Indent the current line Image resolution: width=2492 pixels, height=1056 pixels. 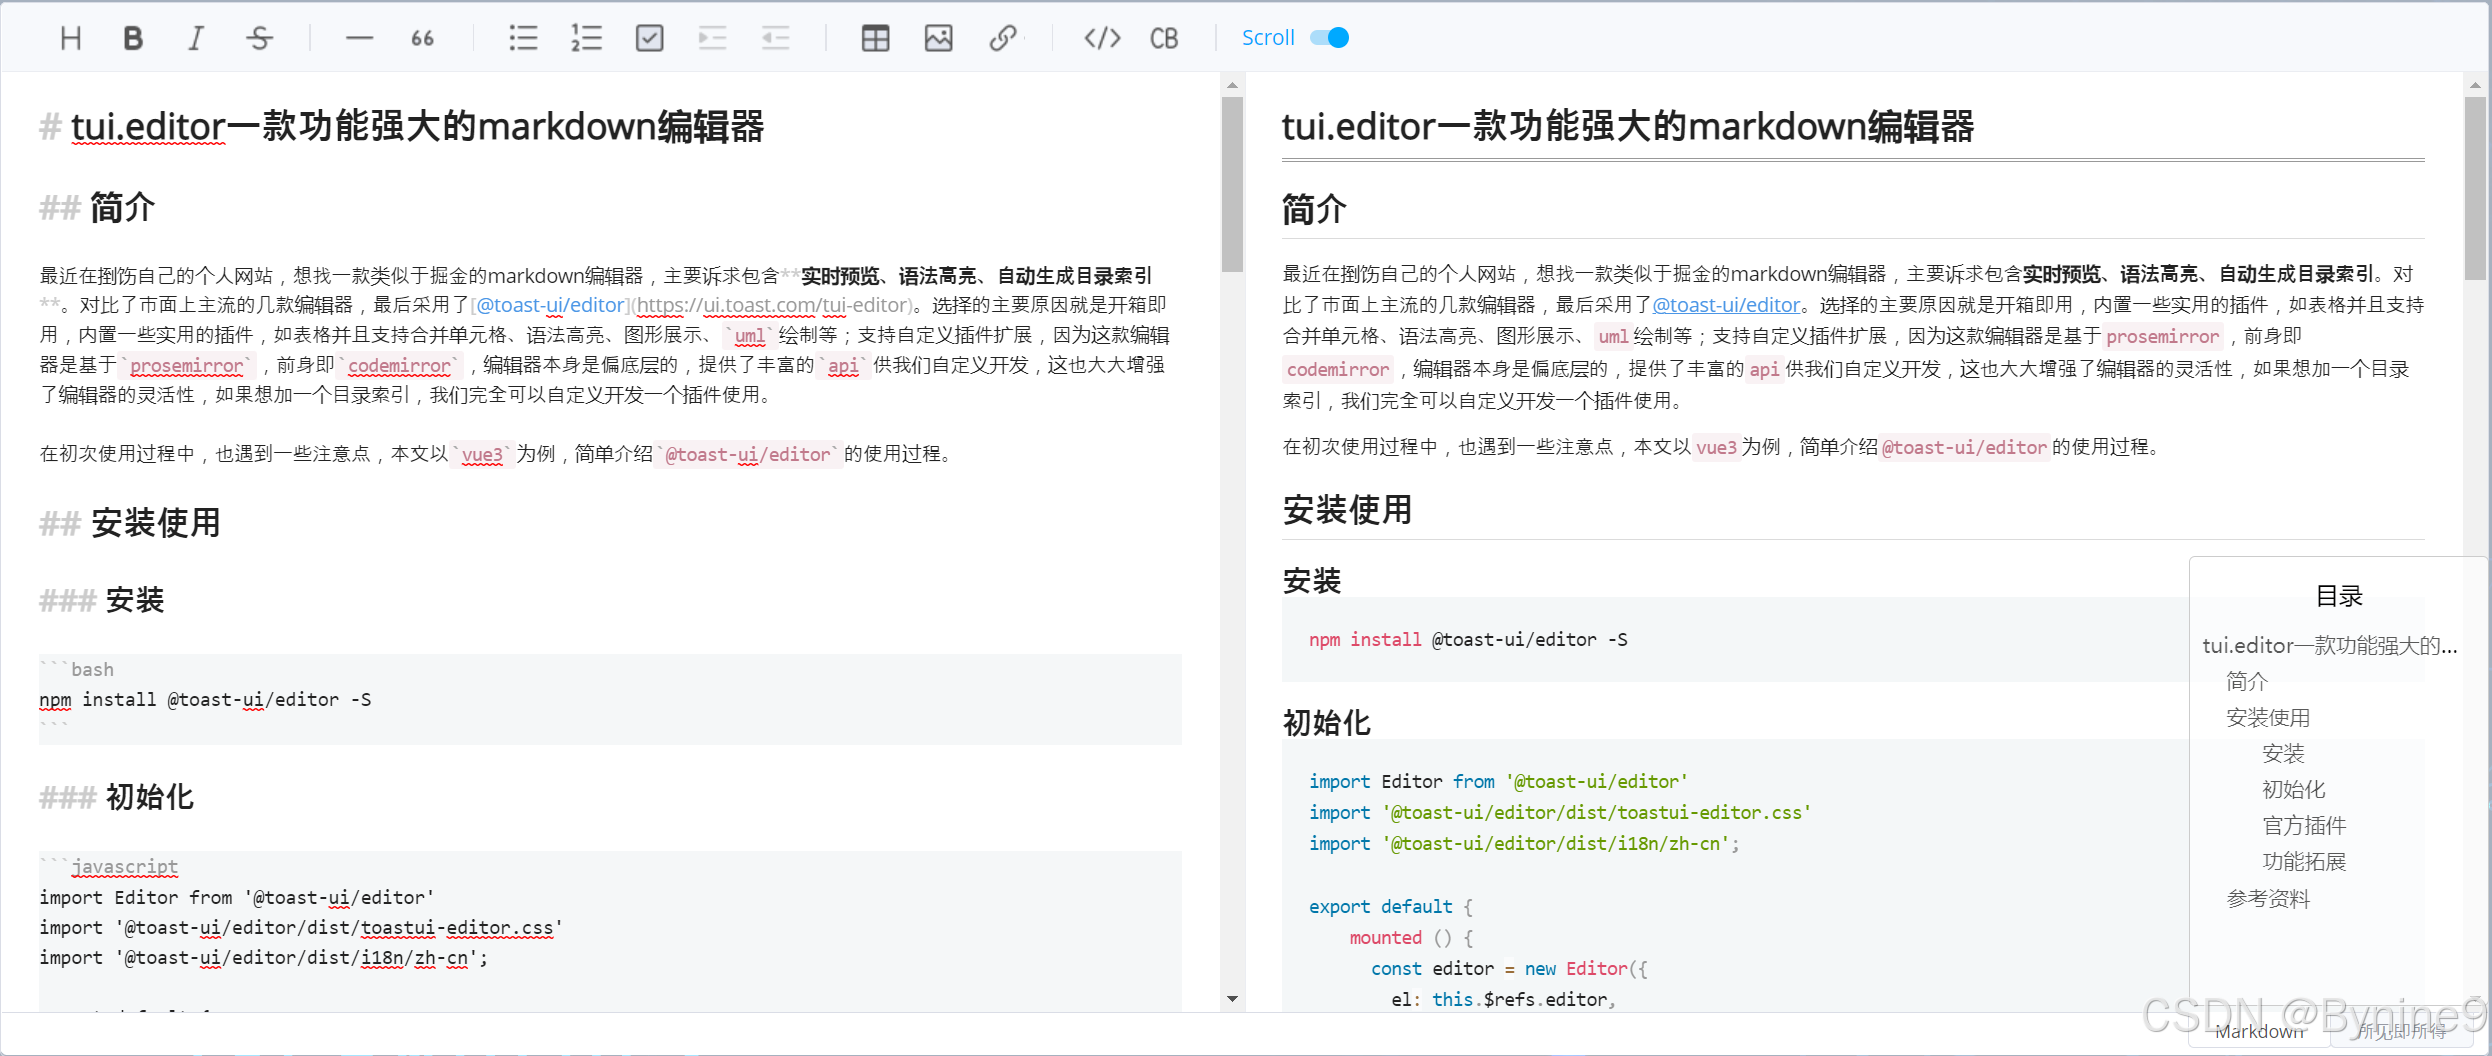[x=712, y=38]
